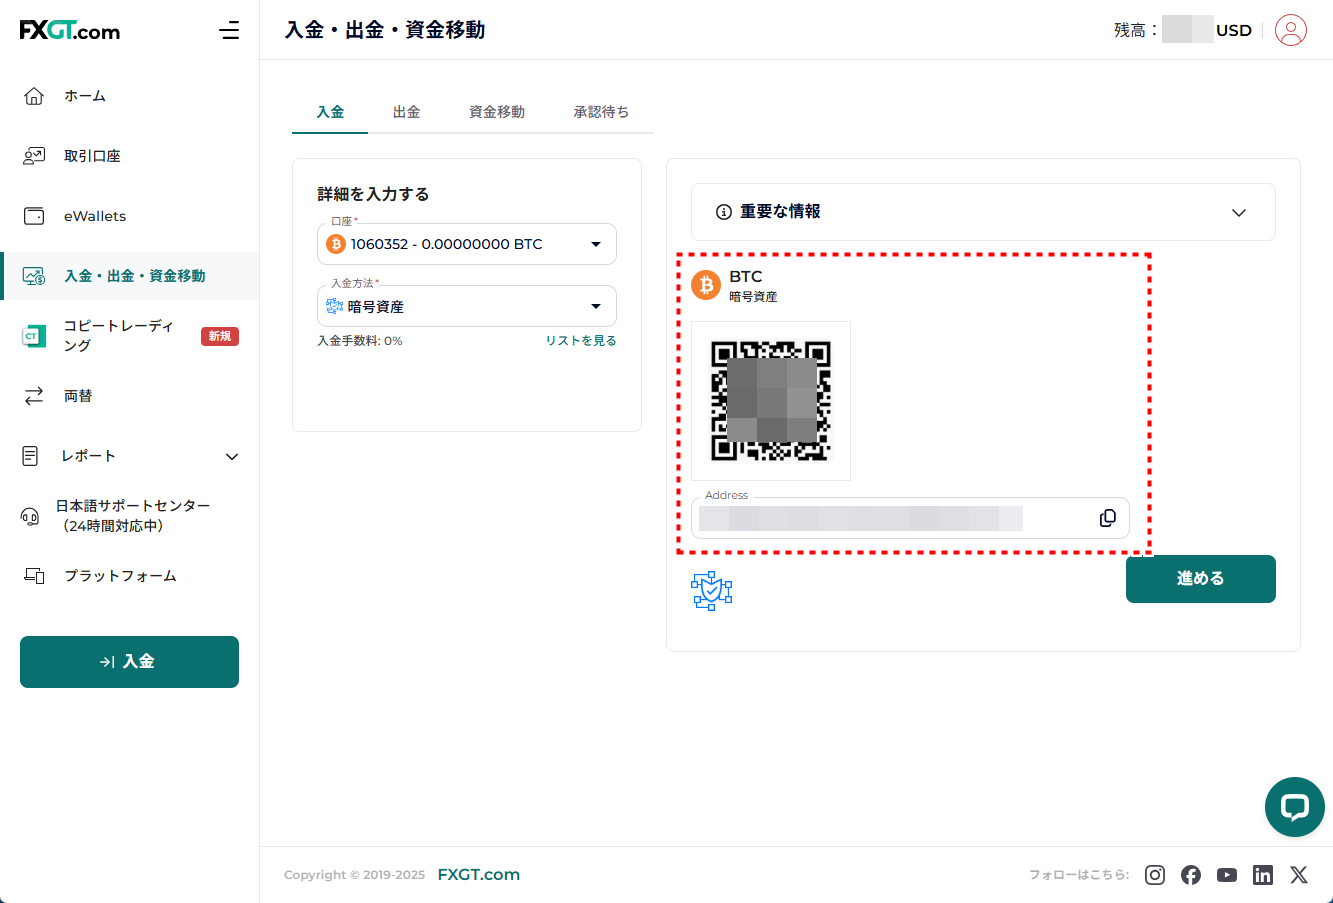Open コピートレーディング copy trading icon
Screen dimensions: 1333x903
34,336
